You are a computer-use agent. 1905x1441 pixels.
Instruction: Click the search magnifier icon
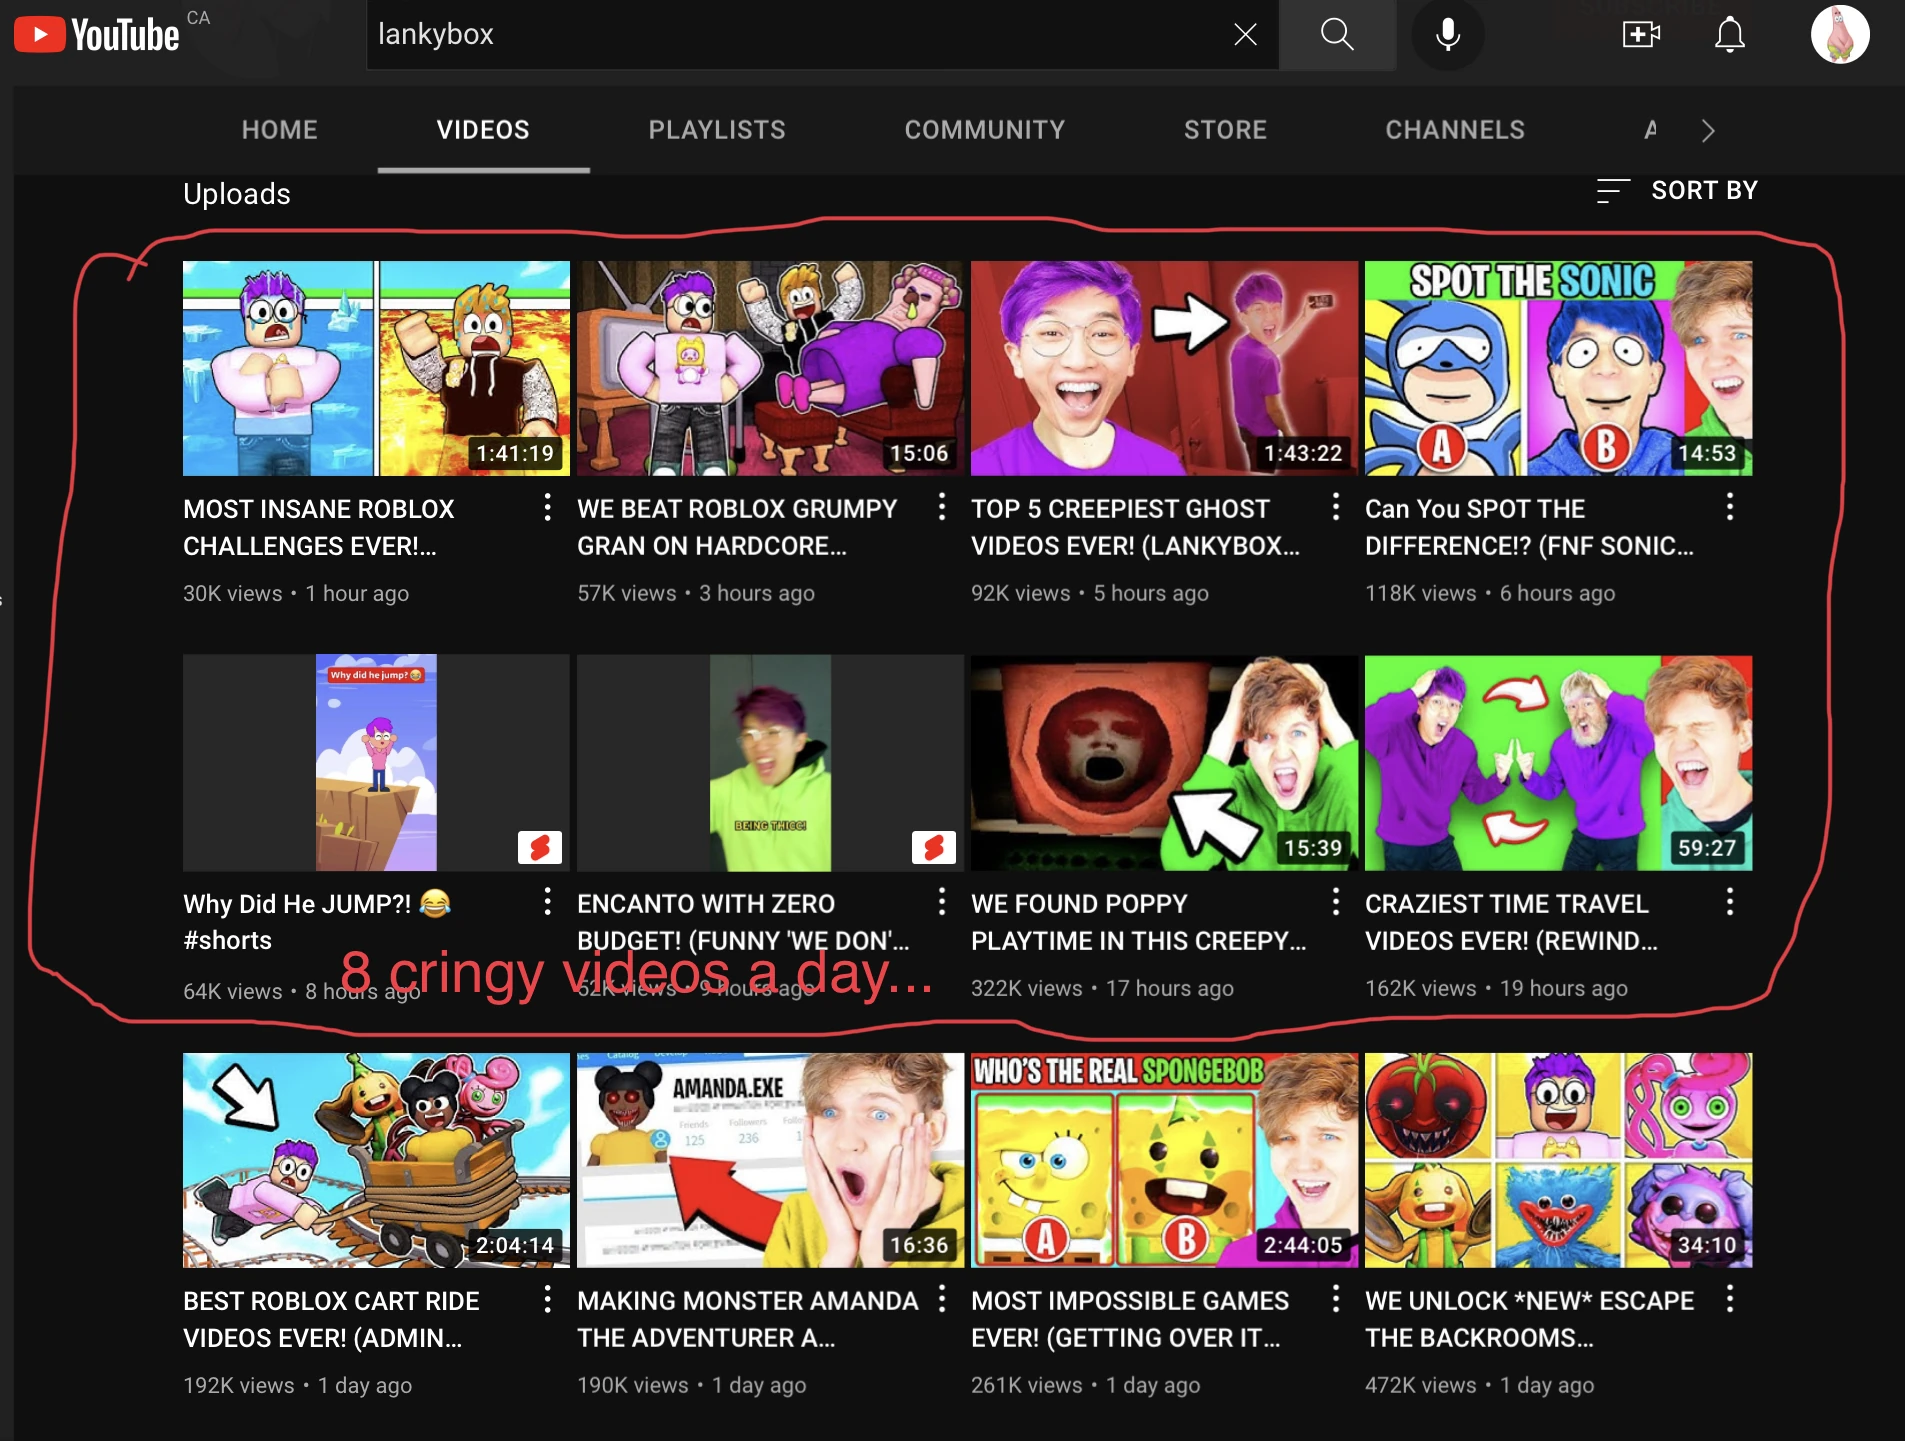click(x=1337, y=34)
